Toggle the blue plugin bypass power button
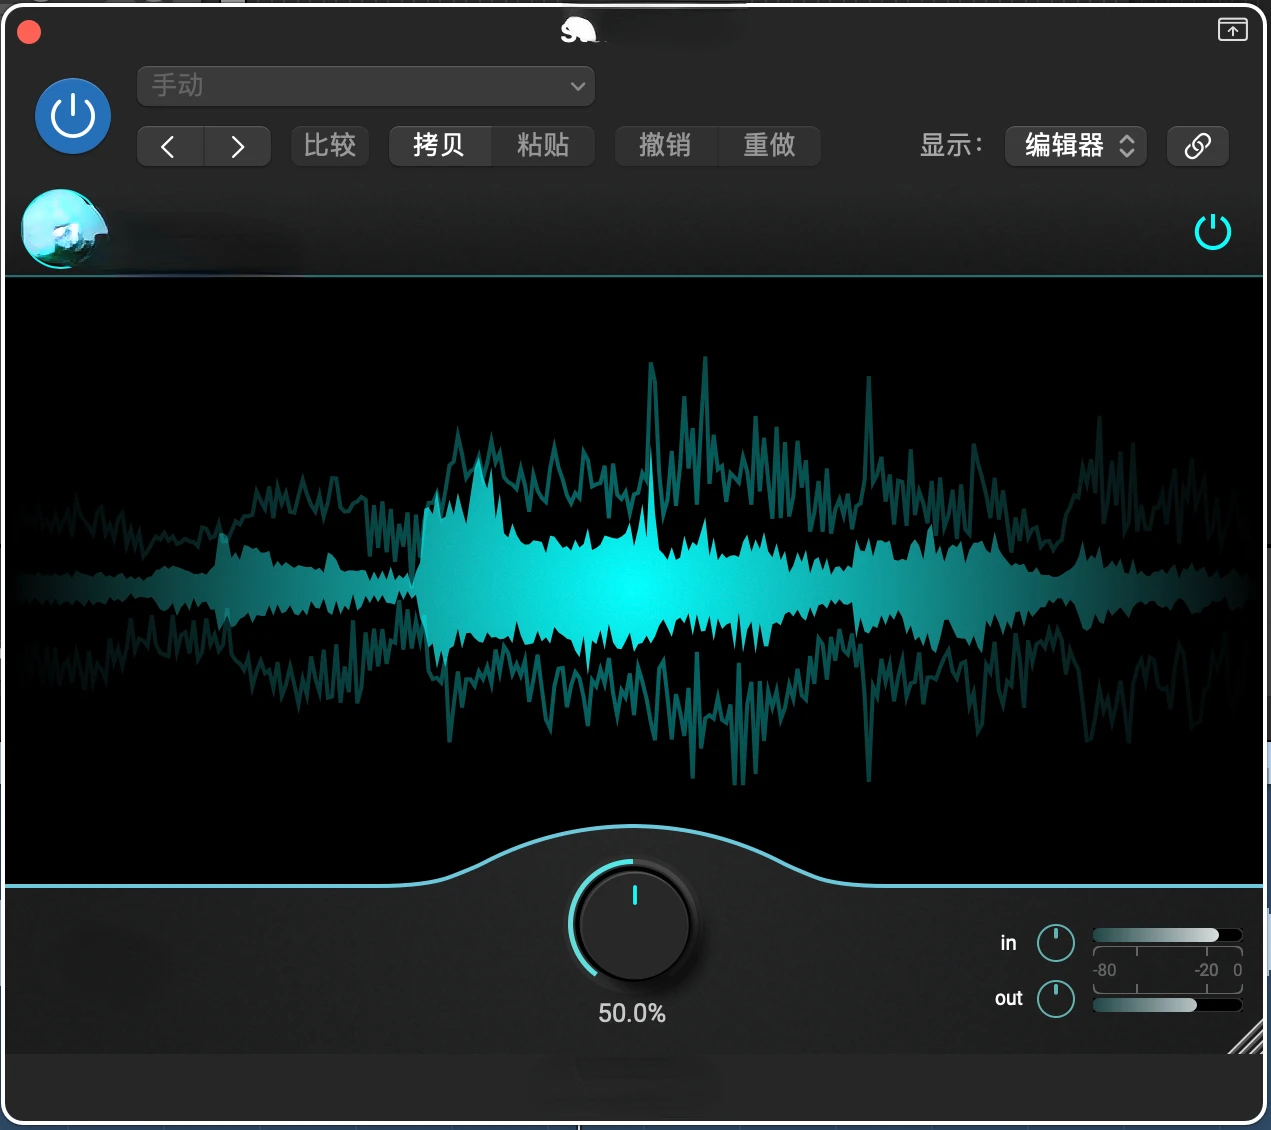This screenshot has height=1130, width=1271. pyautogui.click(x=73, y=116)
